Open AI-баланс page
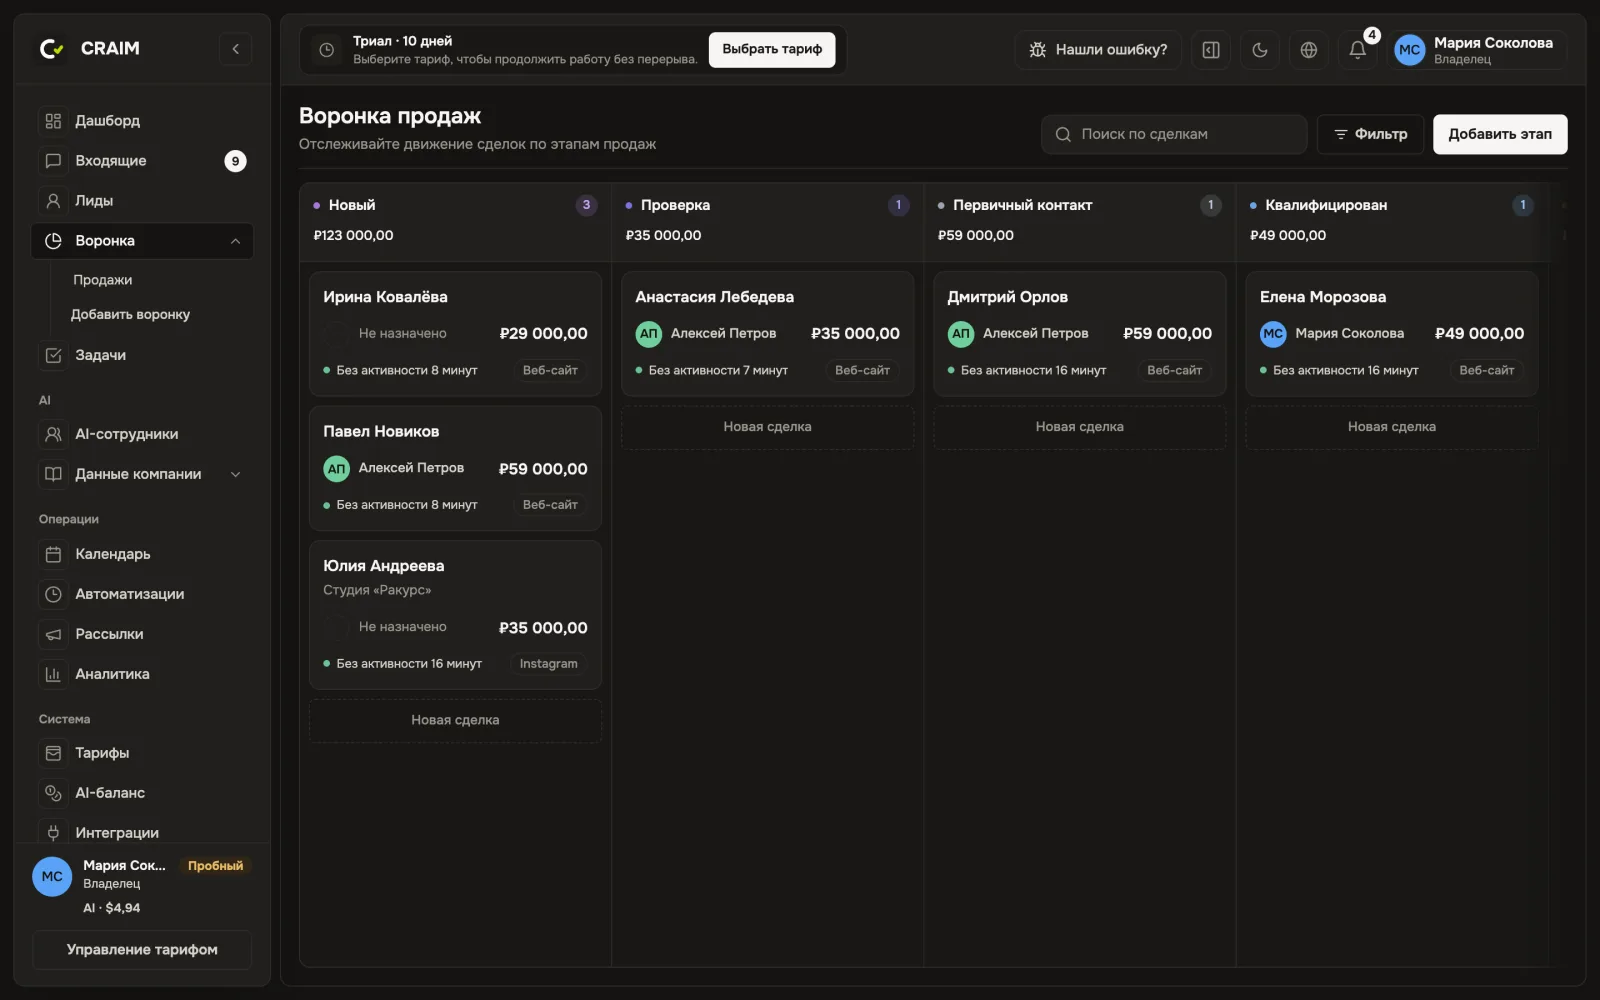The image size is (1600, 1000). click(142, 793)
